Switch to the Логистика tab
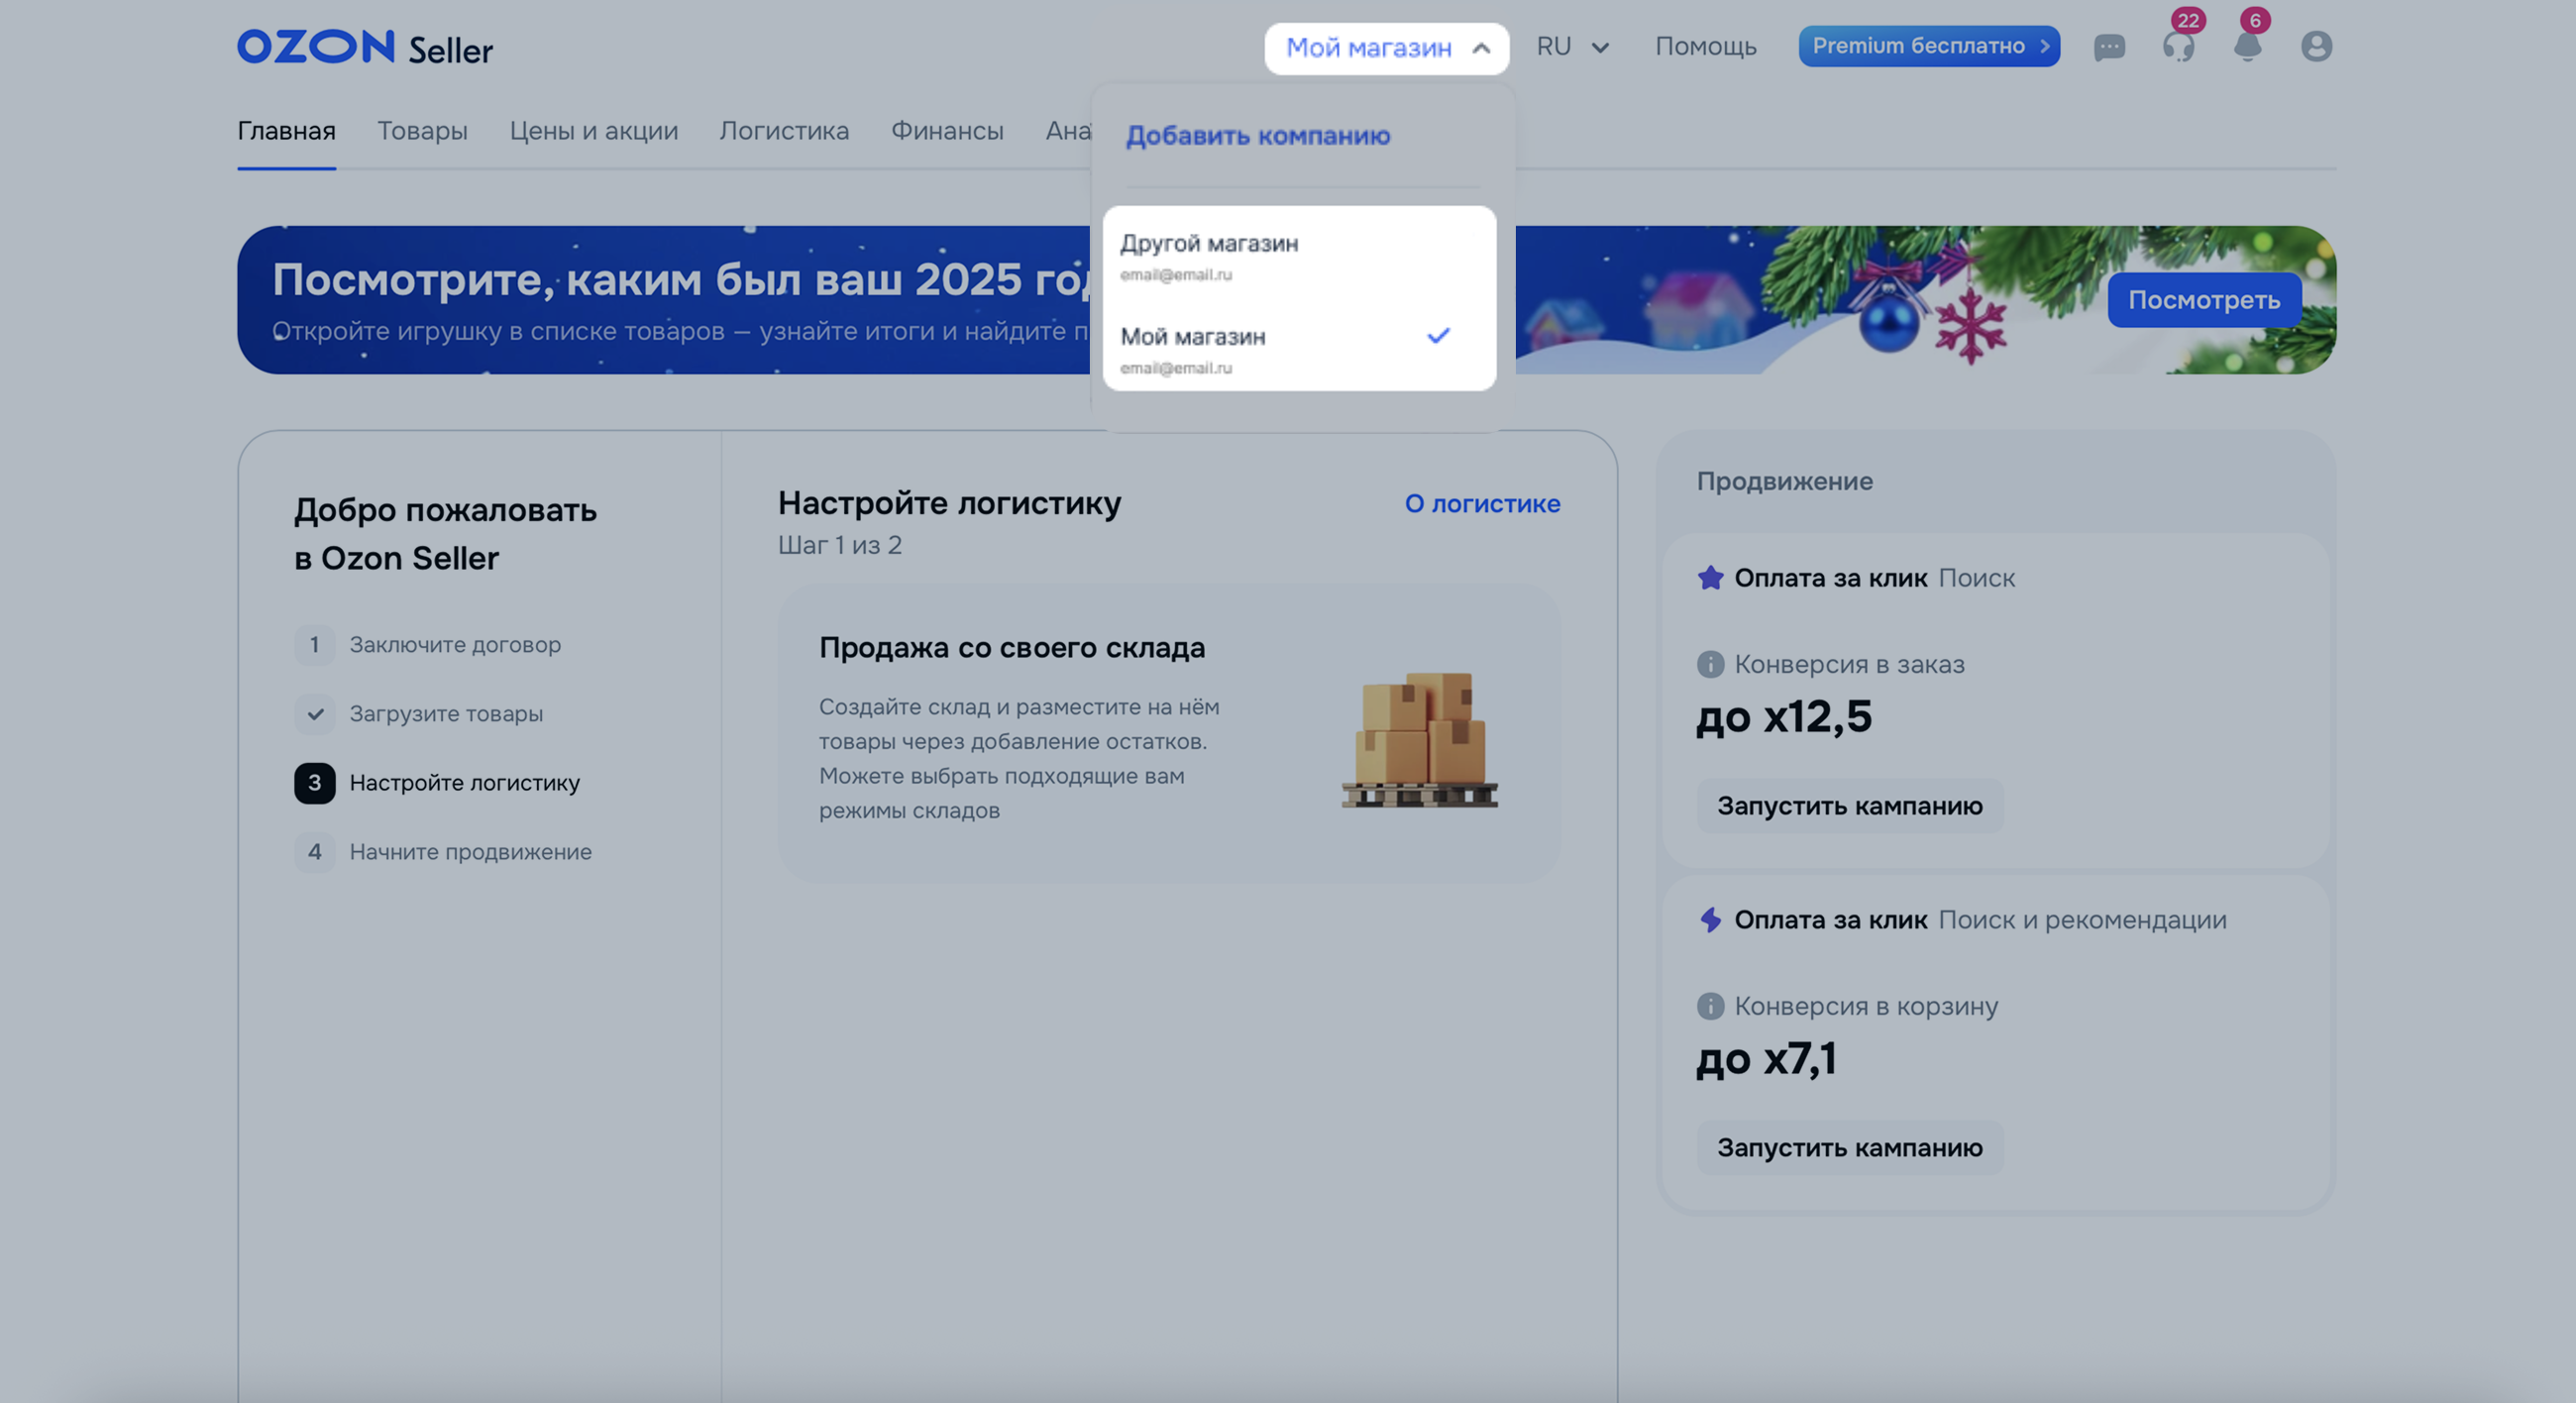This screenshot has height=1403, width=2576. click(x=784, y=131)
